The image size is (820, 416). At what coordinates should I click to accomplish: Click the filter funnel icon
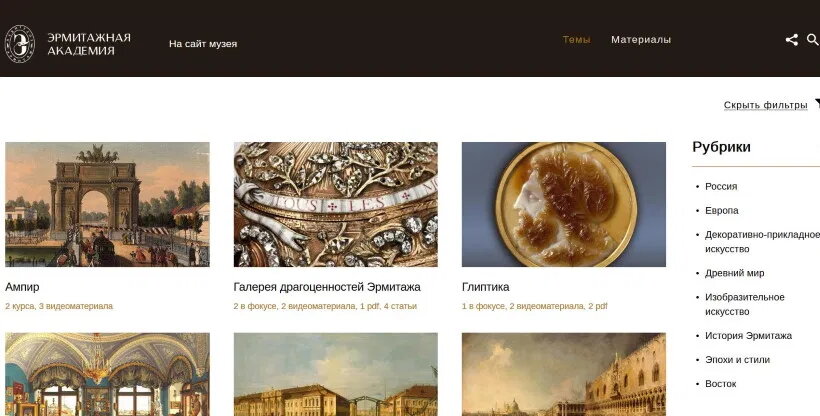817,104
